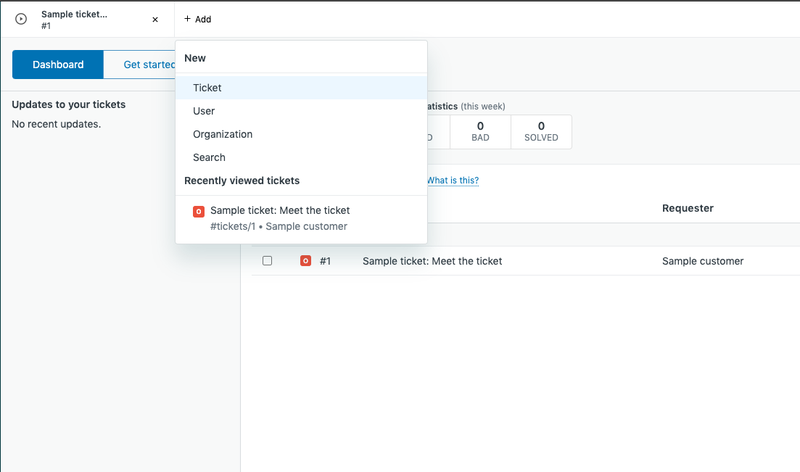The image size is (800, 472).
Task: Tick the checkbox for ticket #1
Action: 267,261
